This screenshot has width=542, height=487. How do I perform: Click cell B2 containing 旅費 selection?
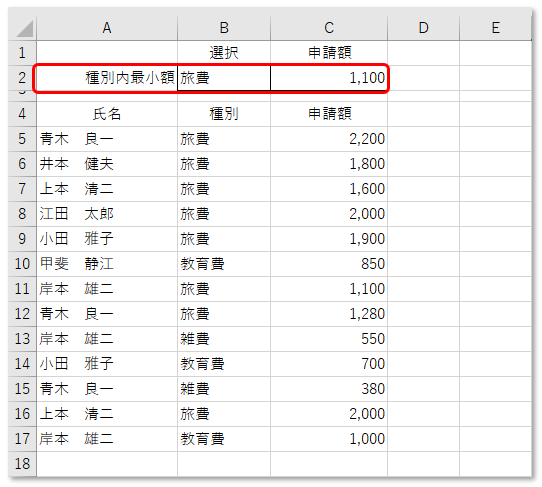[224, 78]
